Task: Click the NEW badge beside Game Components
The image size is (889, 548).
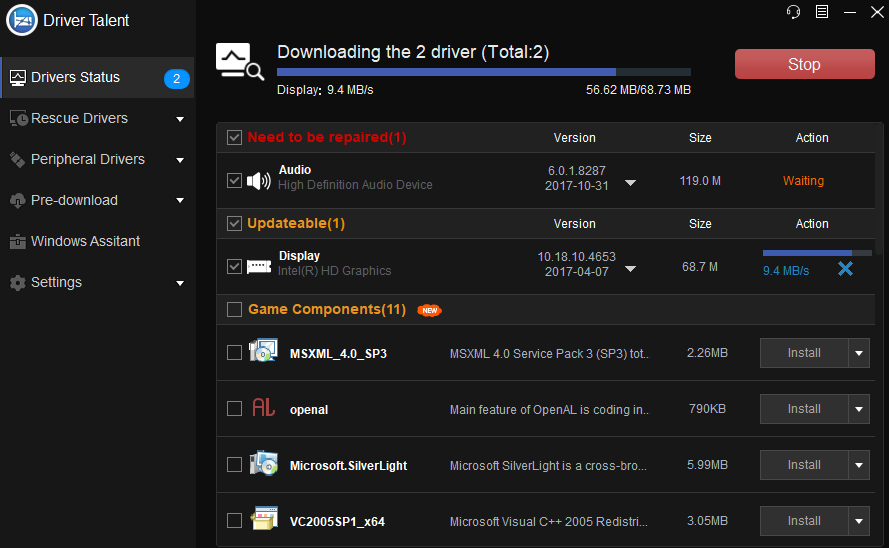Action: [x=429, y=311]
